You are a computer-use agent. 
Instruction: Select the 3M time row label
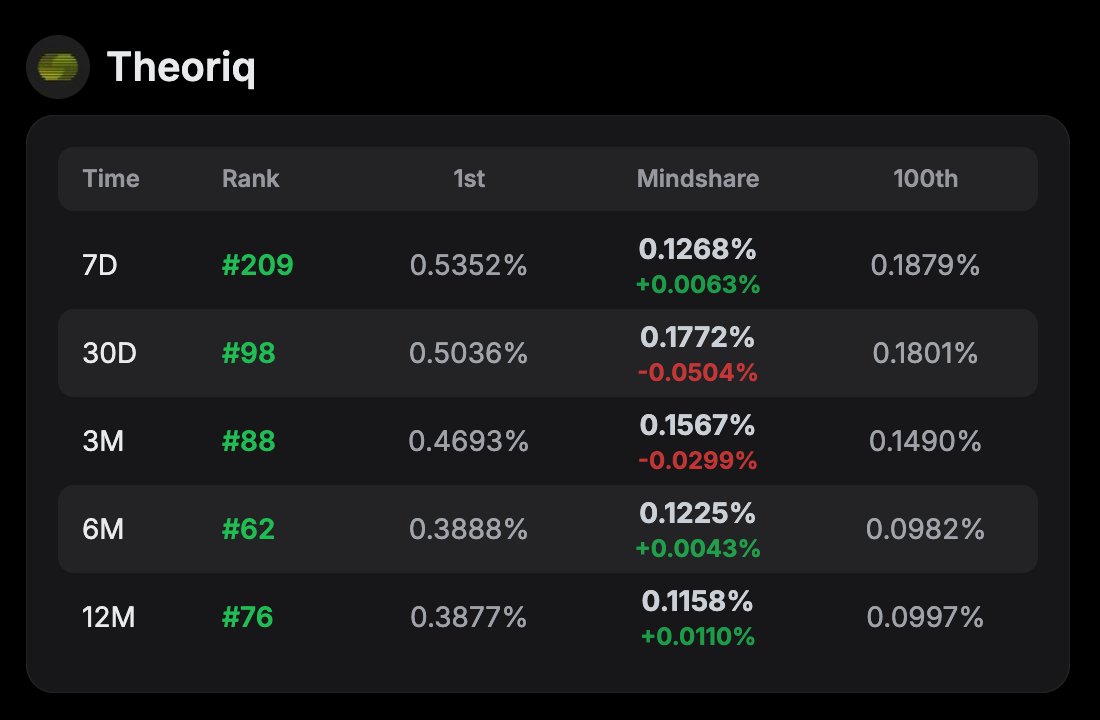(x=103, y=441)
